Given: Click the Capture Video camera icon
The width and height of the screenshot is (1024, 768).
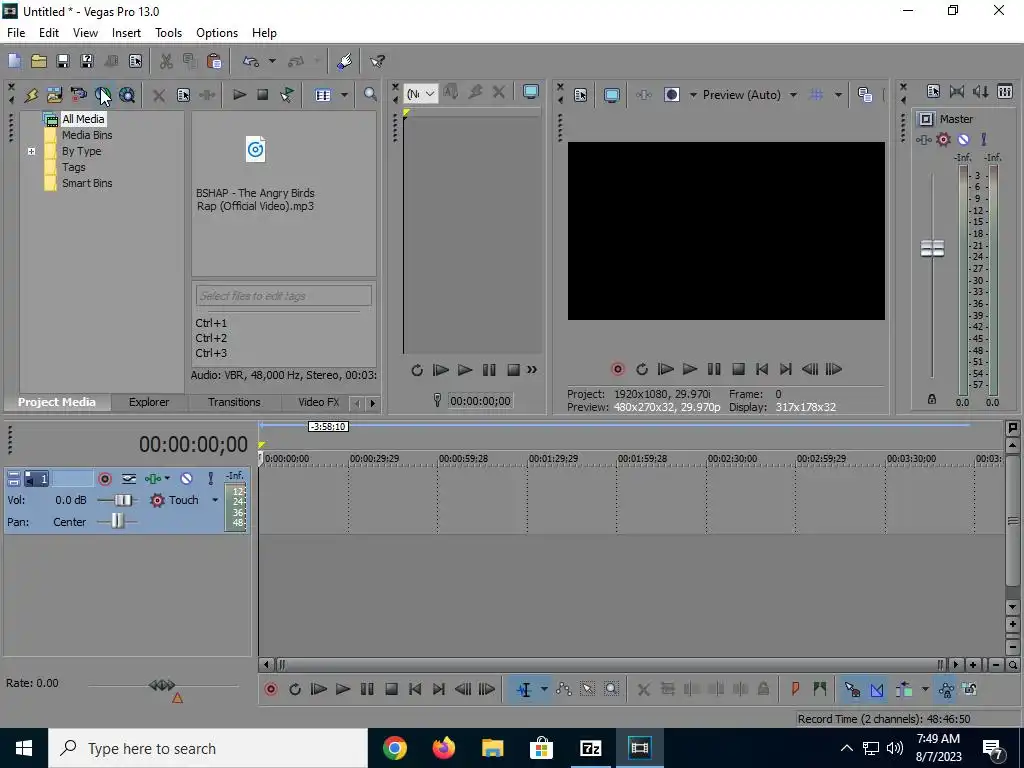Looking at the screenshot, I should [78, 95].
